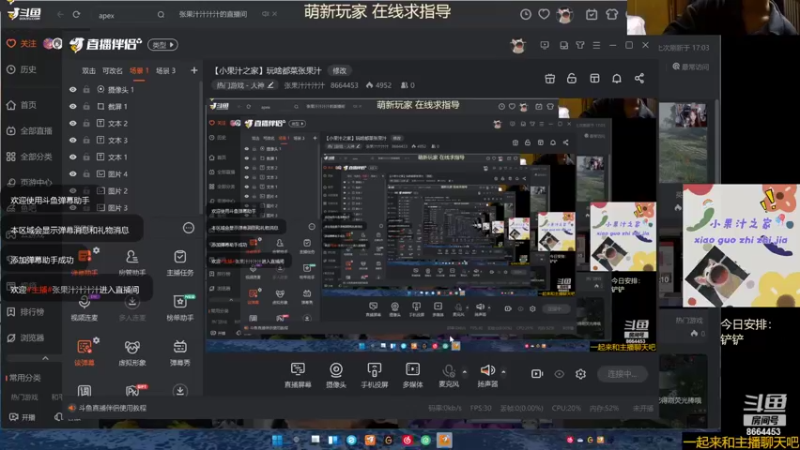
Task: Switch to 场景 3 tab
Action: tap(166, 71)
